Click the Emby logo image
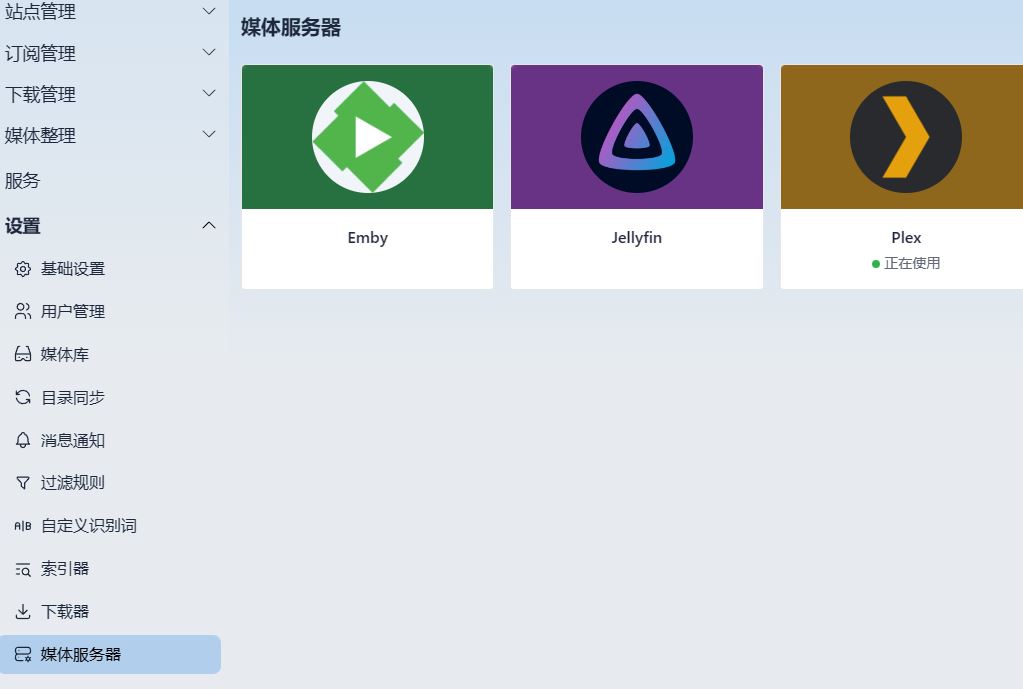Viewport: 1023px width, 689px height. [368, 137]
